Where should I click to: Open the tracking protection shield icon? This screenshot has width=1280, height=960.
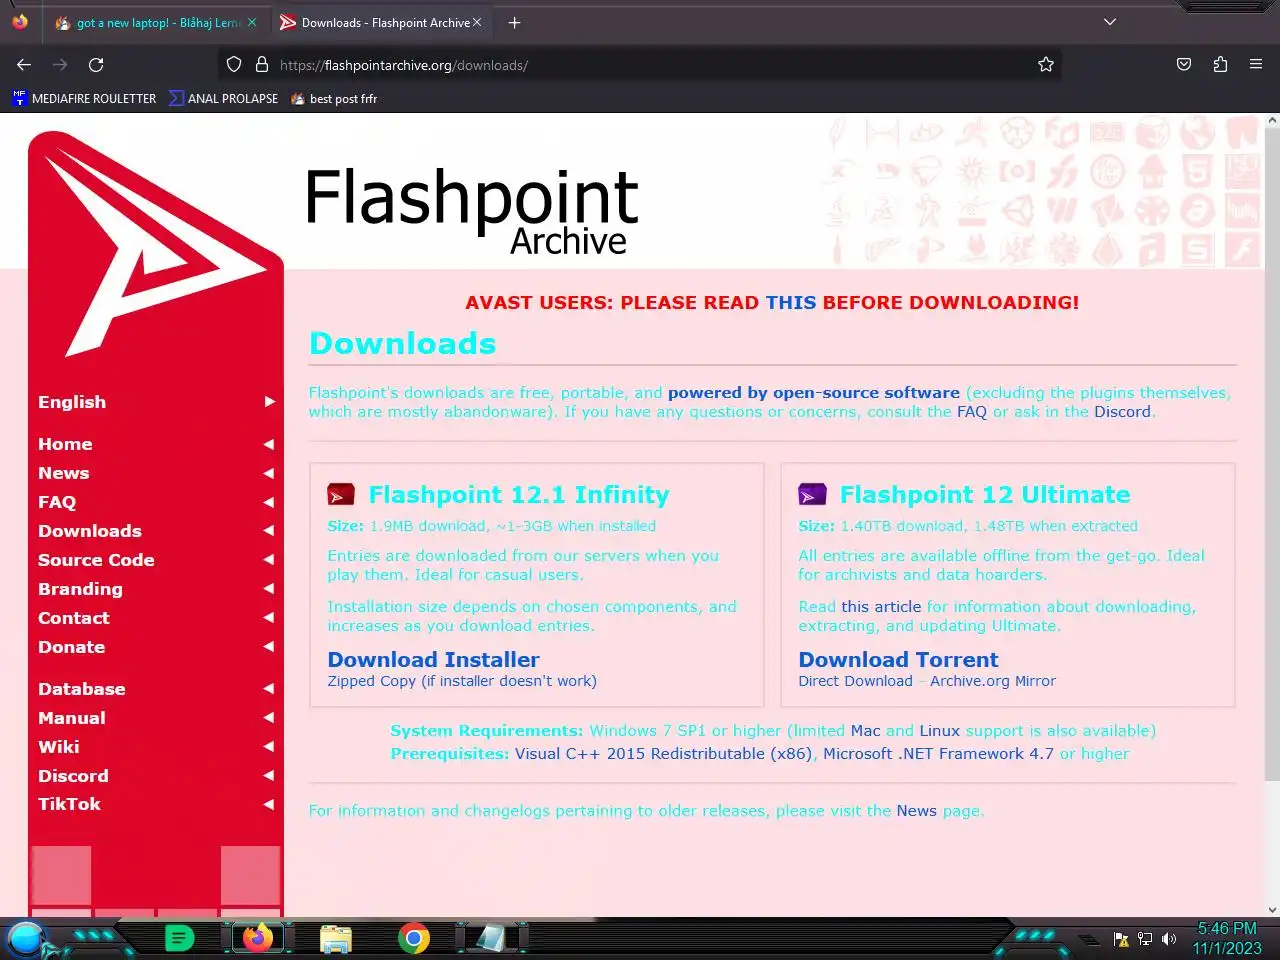point(234,65)
